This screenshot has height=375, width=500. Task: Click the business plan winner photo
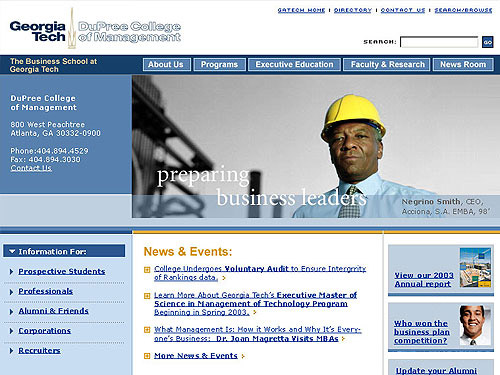click(475, 325)
